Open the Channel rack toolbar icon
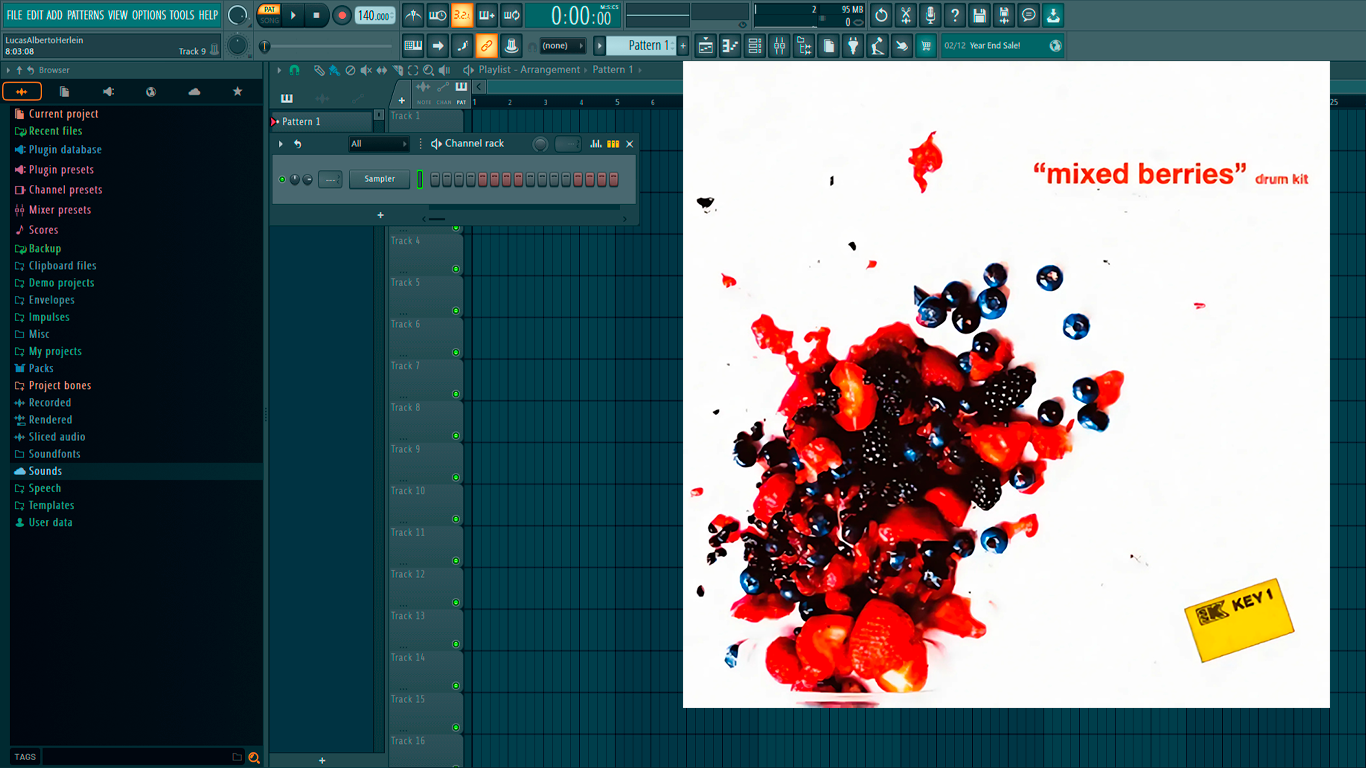This screenshot has width=1366, height=768. [755, 45]
